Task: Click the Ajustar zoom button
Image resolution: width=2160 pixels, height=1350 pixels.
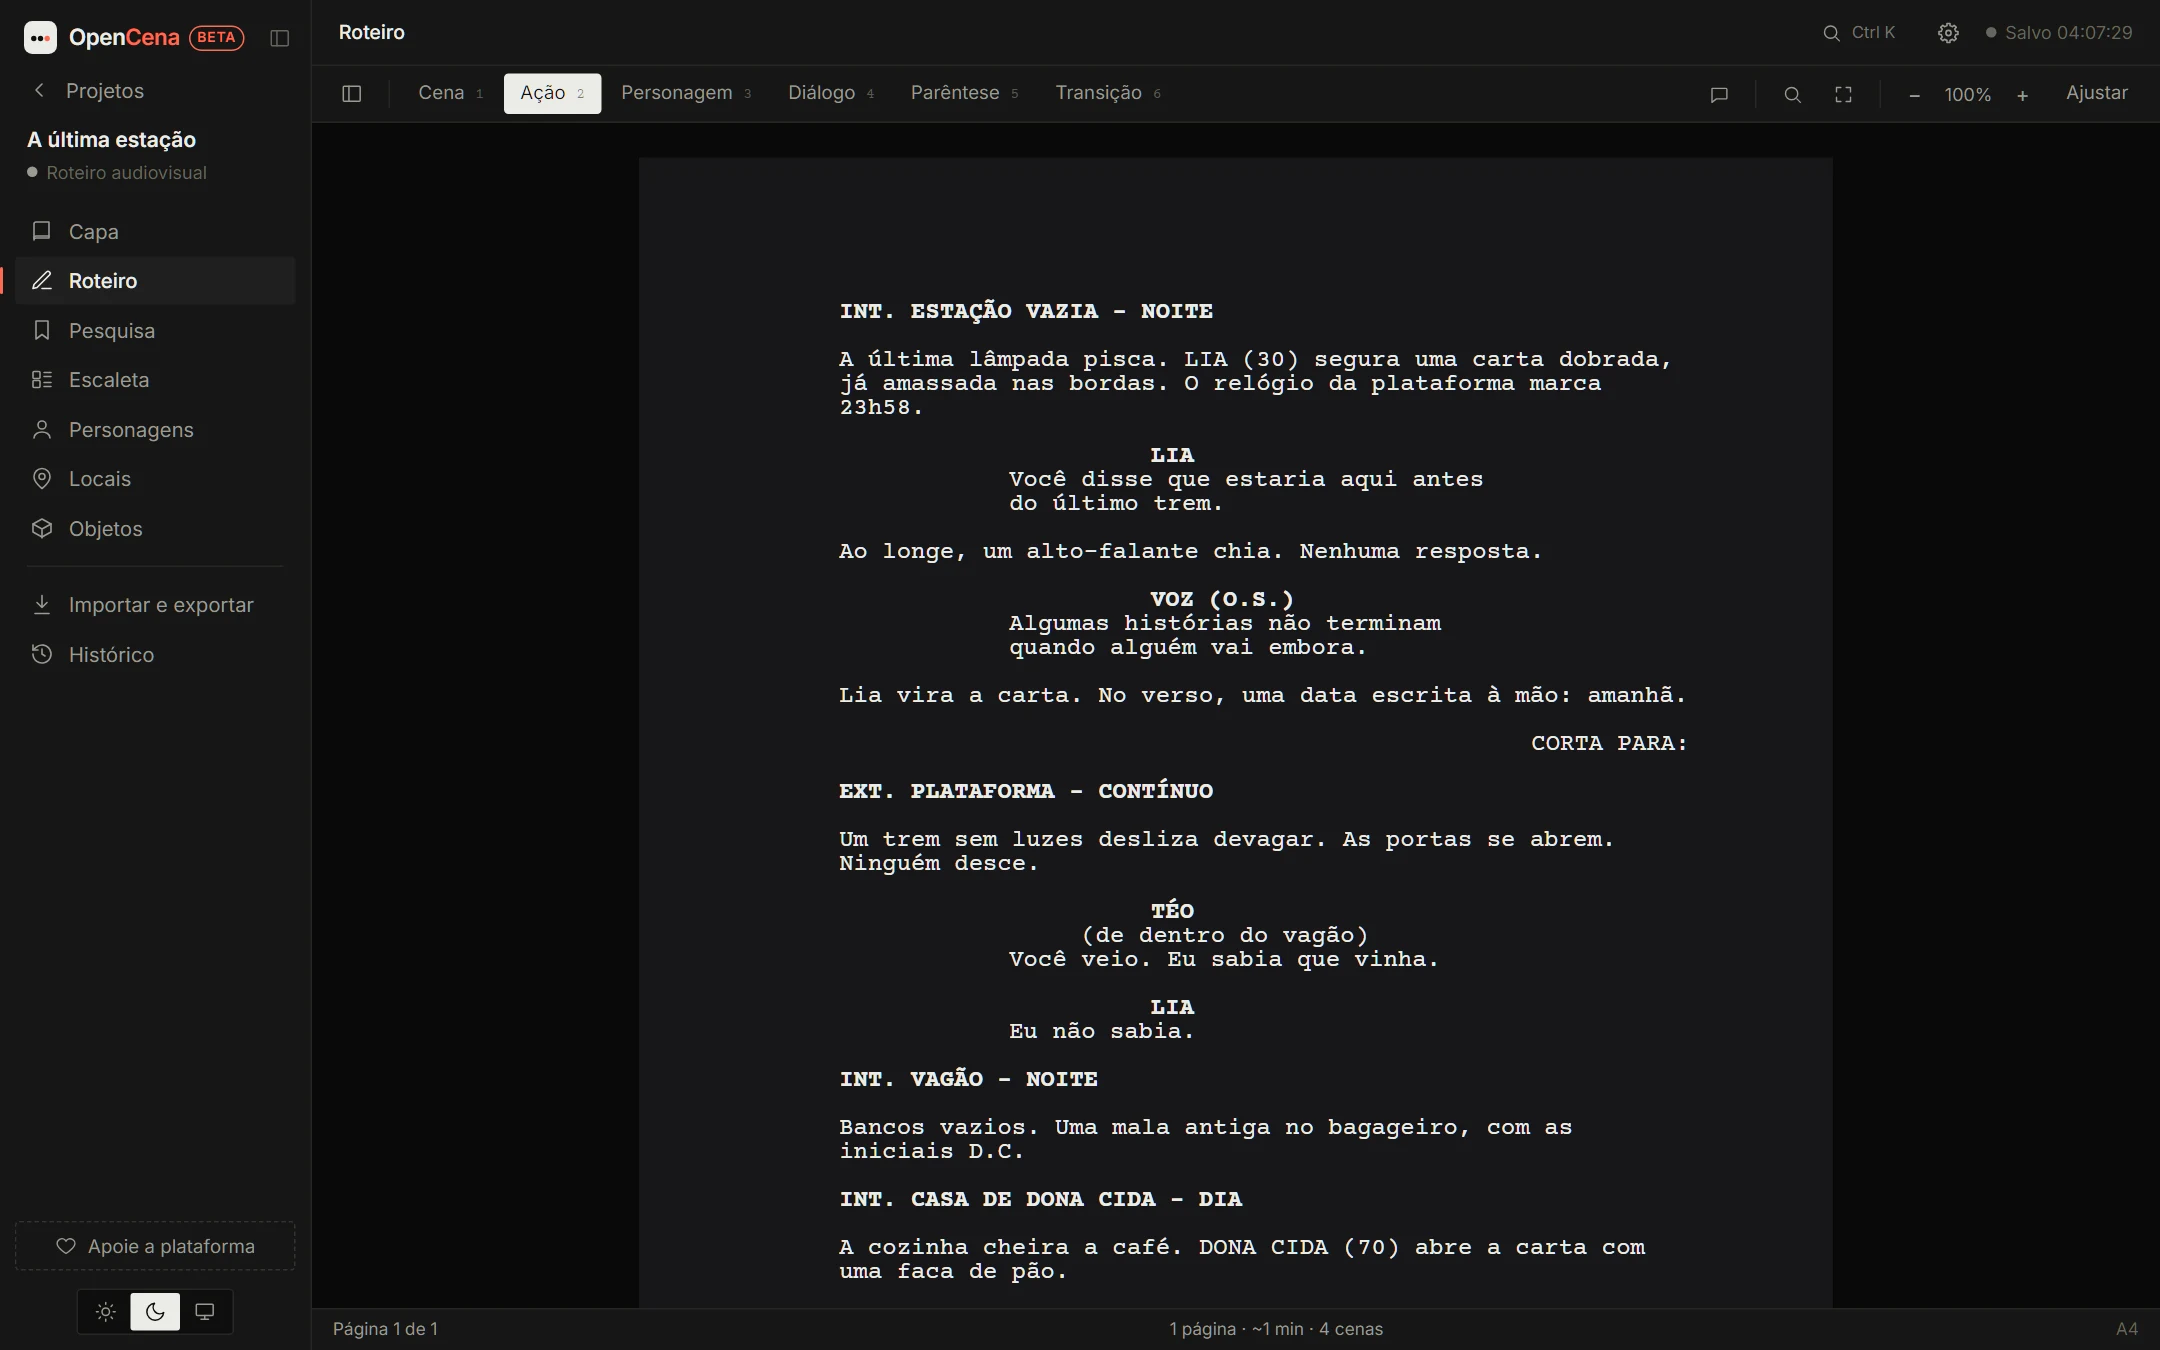Action: coord(2097,93)
